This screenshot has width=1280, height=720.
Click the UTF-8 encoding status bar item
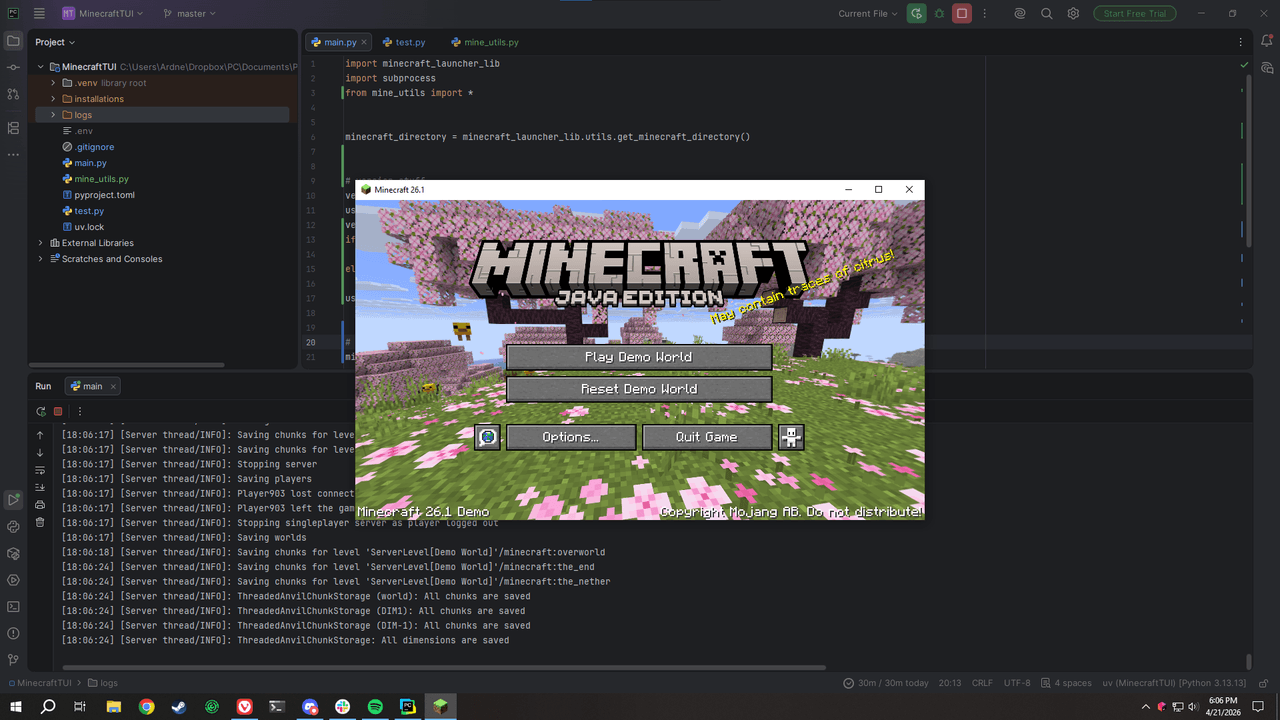click(x=1017, y=683)
